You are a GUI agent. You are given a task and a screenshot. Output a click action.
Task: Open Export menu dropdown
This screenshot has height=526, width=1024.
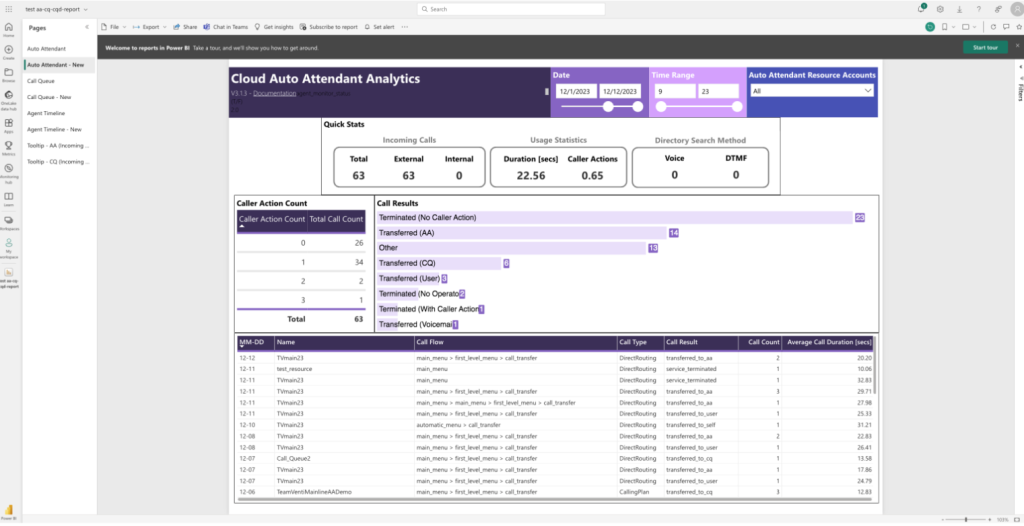click(150, 27)
